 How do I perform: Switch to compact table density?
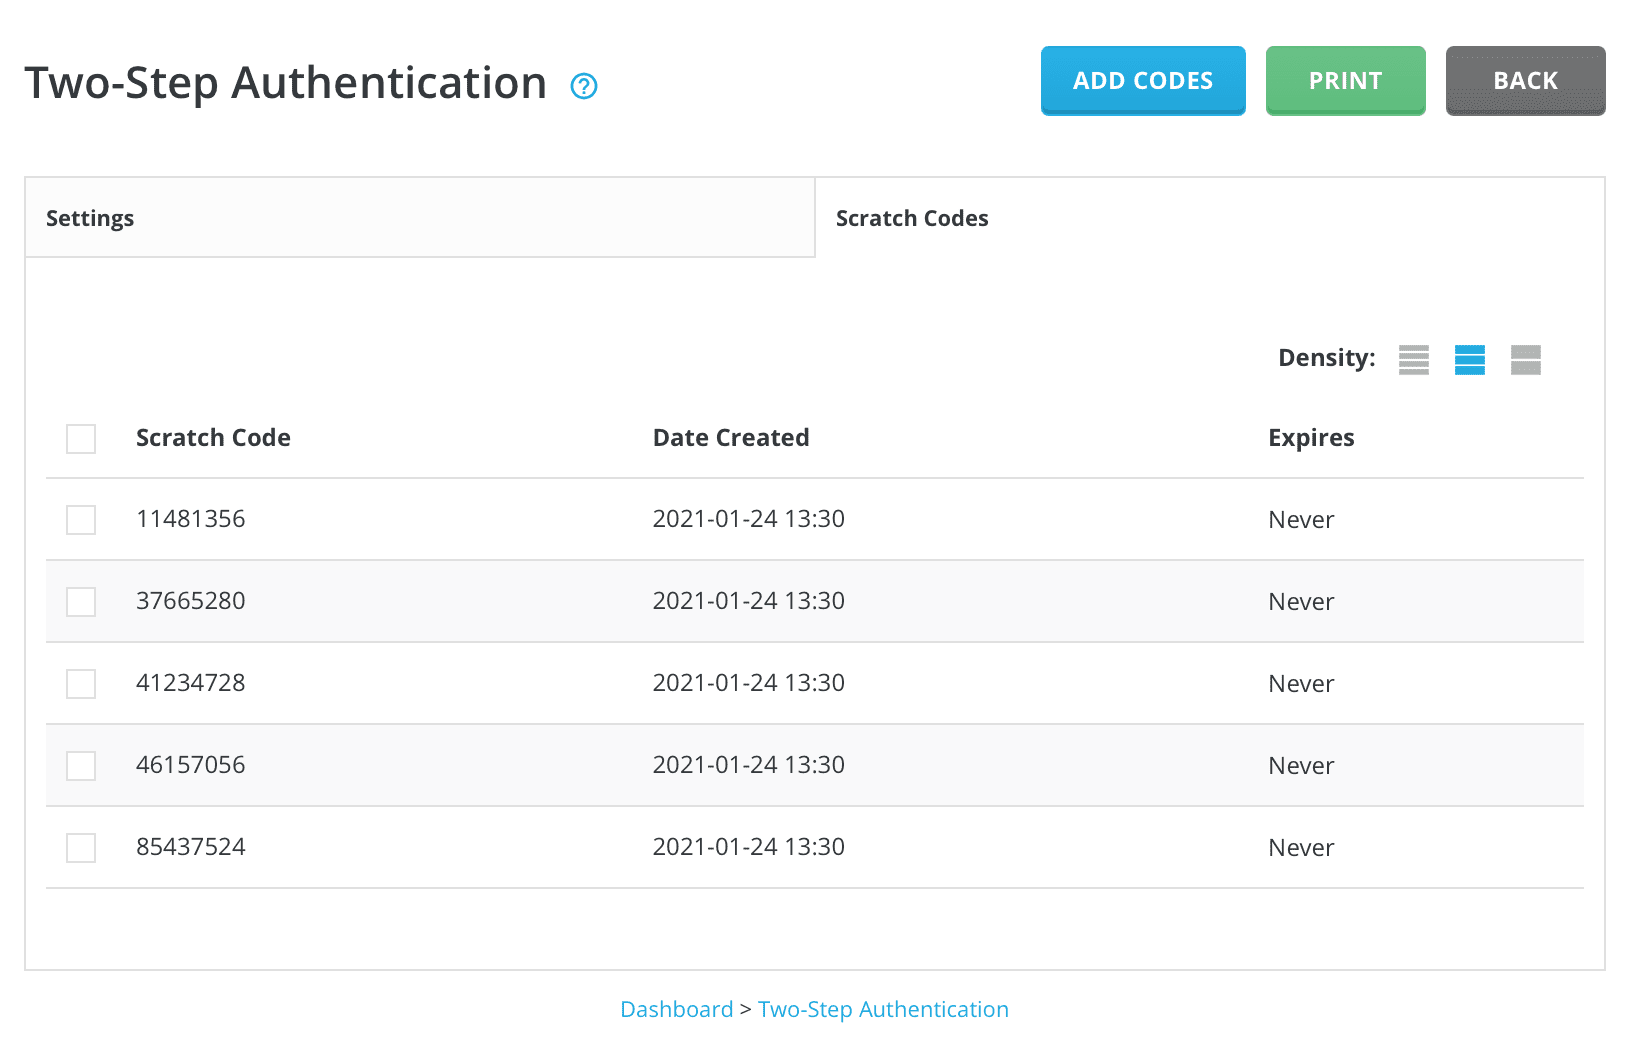point(1414,360)
